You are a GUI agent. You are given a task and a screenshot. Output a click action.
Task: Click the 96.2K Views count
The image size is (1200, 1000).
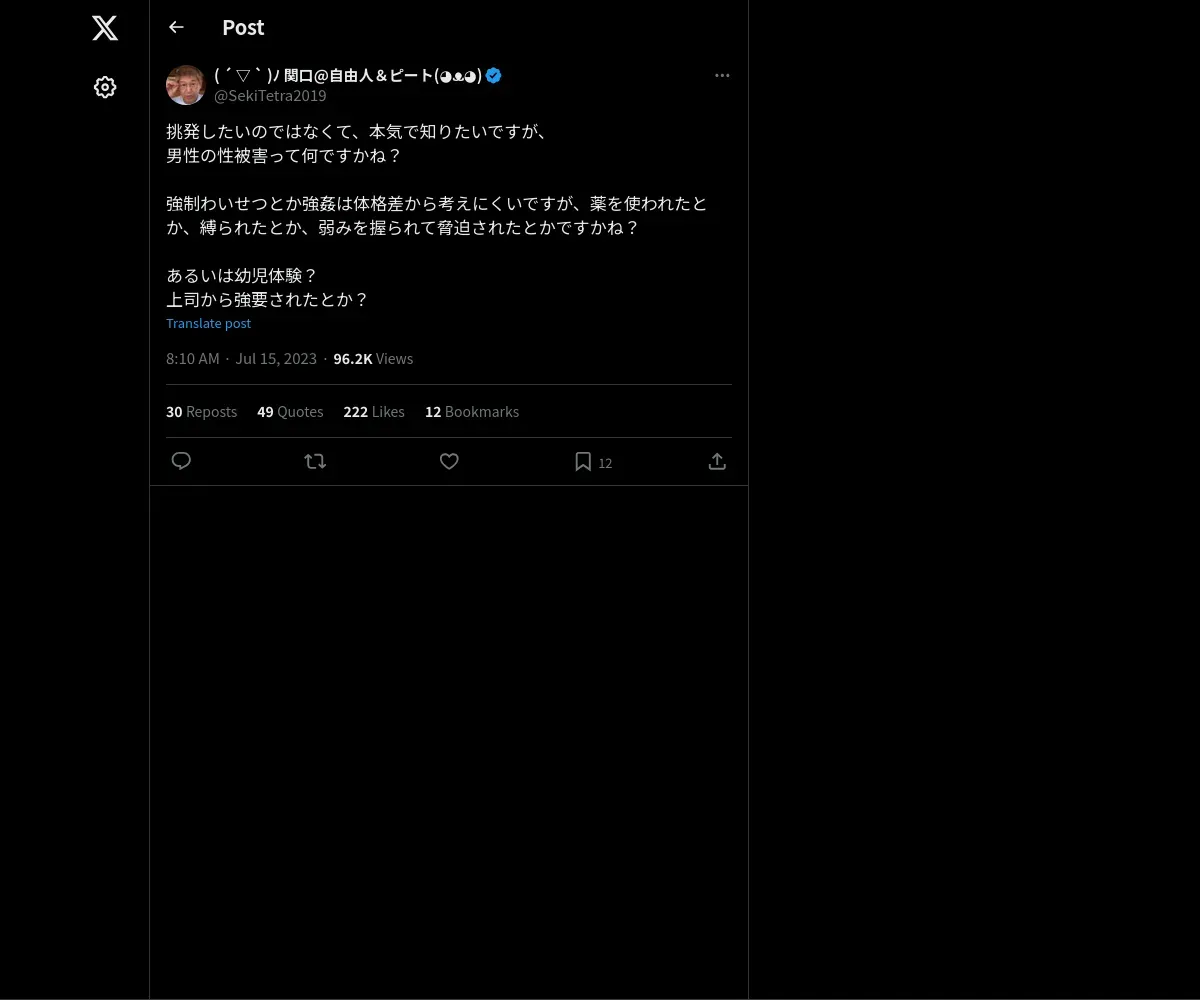coord(373,359)
